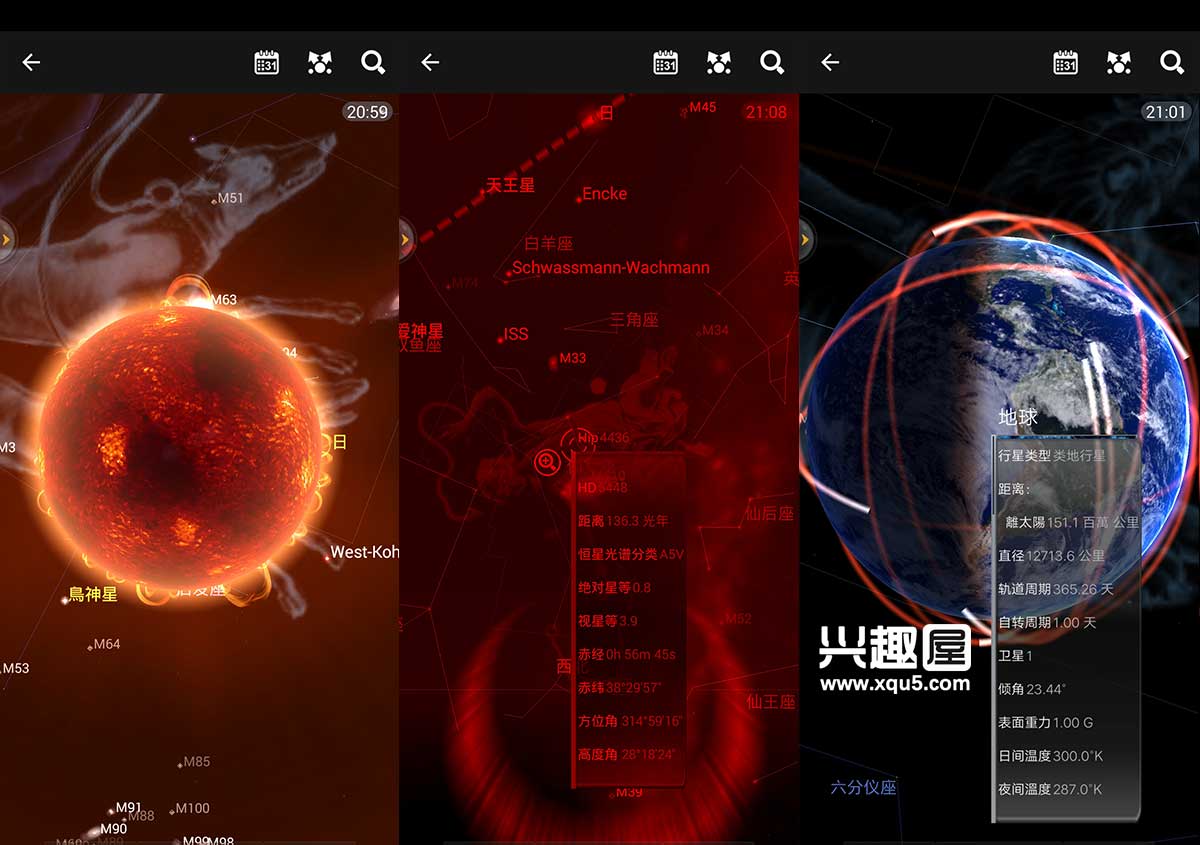The image size is (1200, 845).
Task: Select the M34 label
Action: pyautogui.click(x=716, y=330)
